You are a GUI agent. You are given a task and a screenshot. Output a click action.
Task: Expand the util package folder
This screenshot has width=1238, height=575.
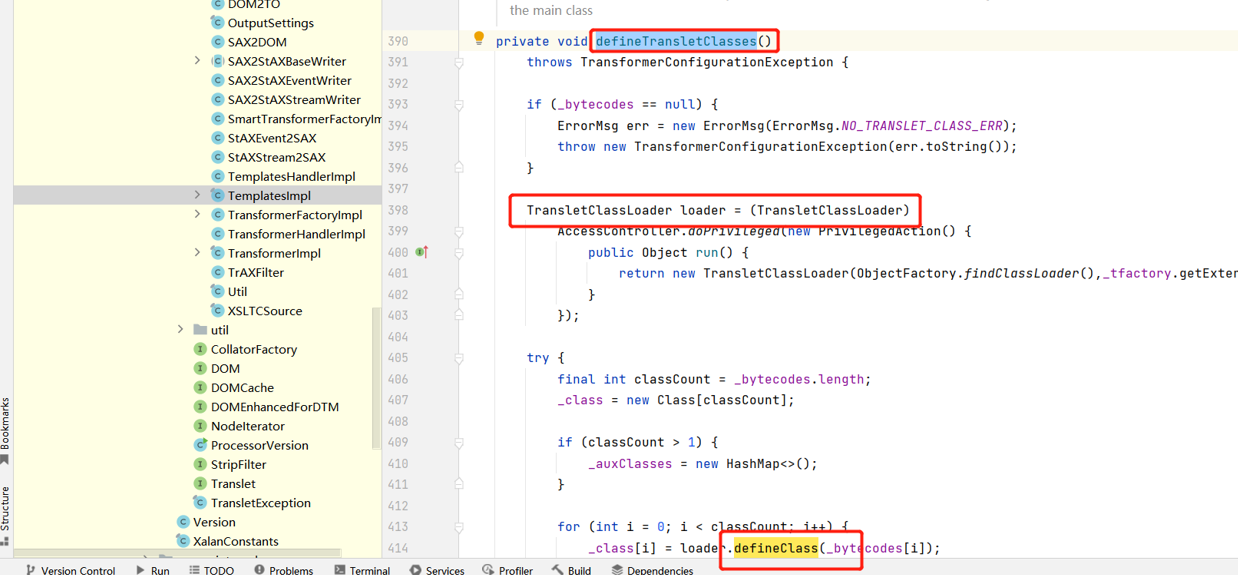click(180, 330)
